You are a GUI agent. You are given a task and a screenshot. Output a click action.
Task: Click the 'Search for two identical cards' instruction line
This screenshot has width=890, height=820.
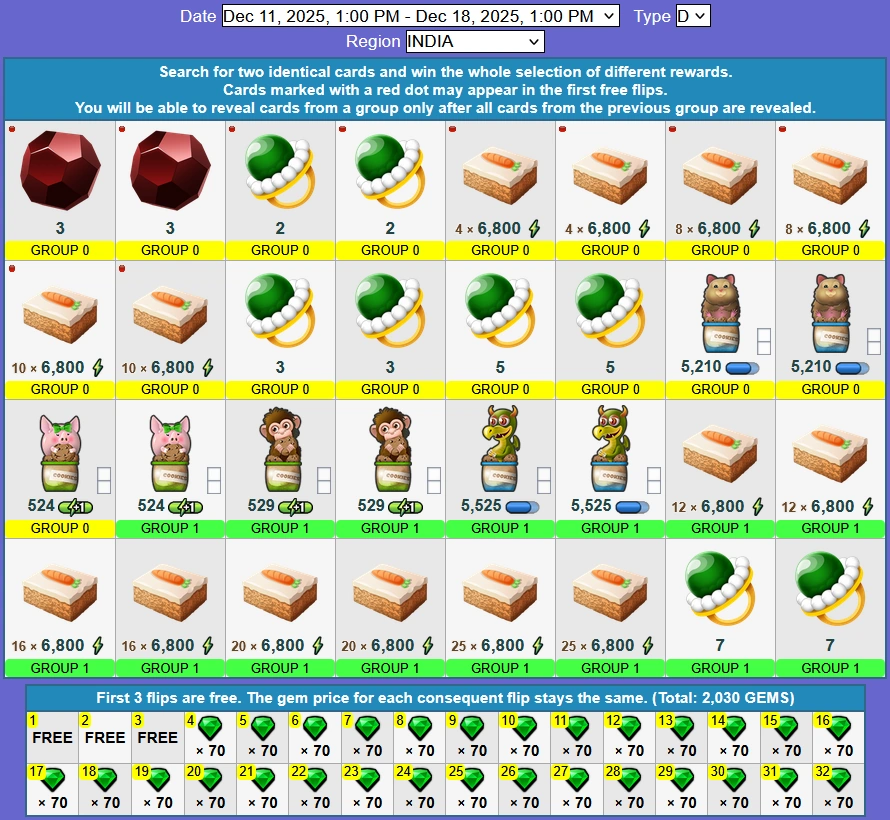[x=446, y=72]
